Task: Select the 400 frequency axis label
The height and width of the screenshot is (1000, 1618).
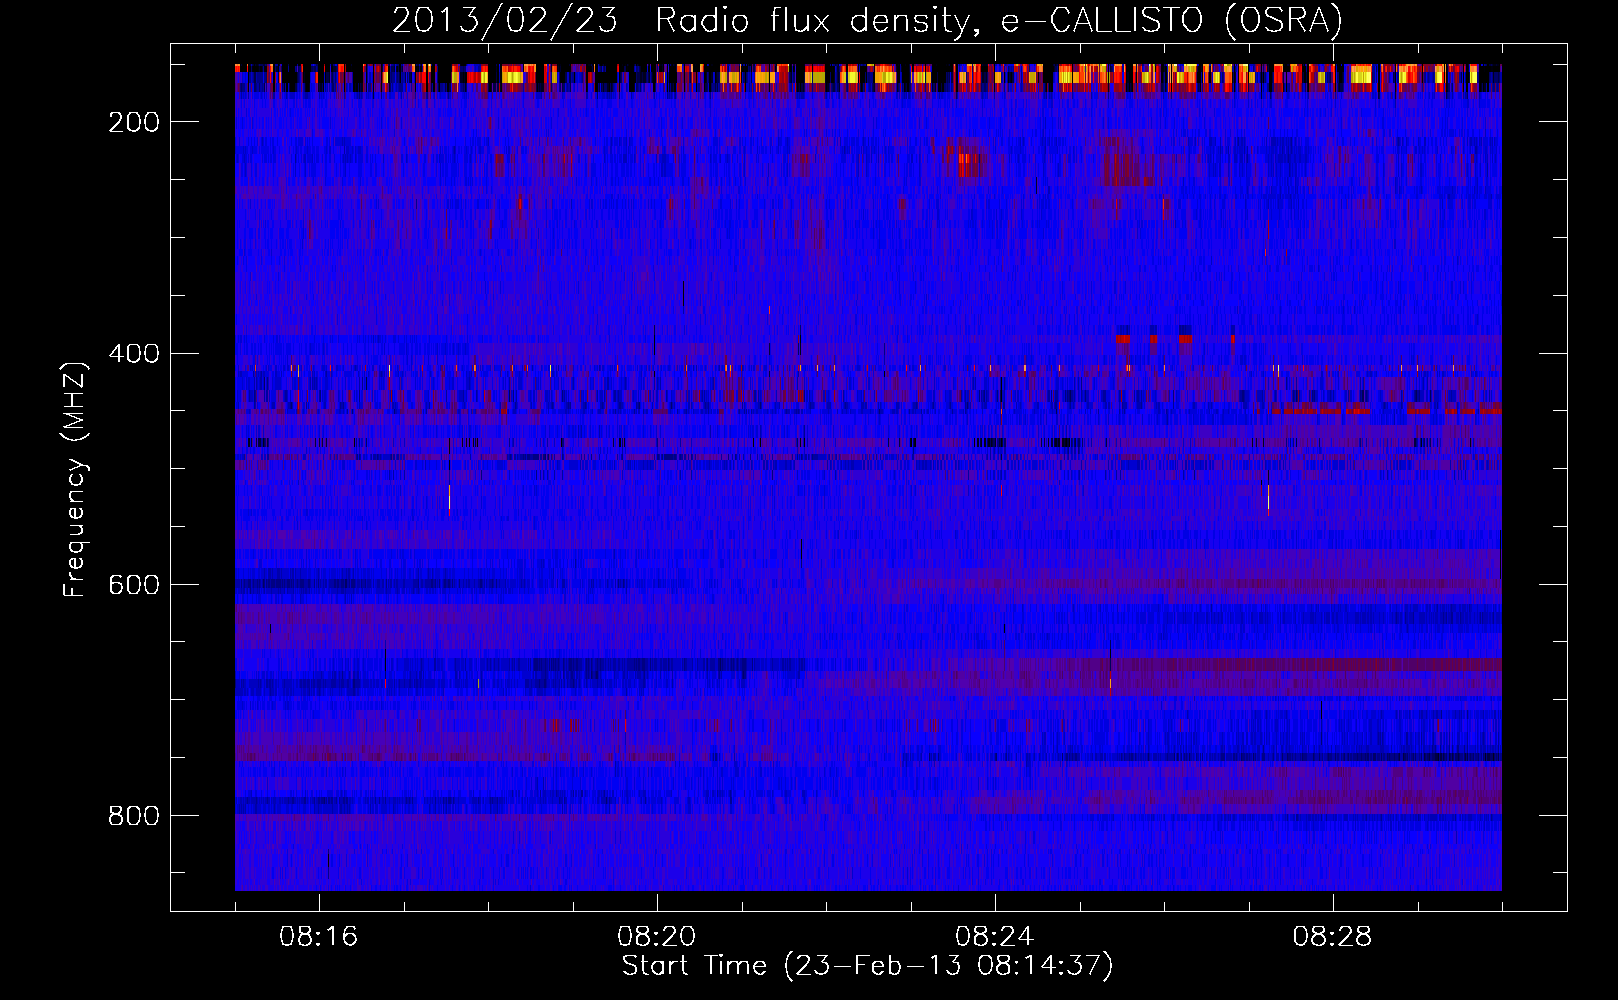Action: coord(134,354)
